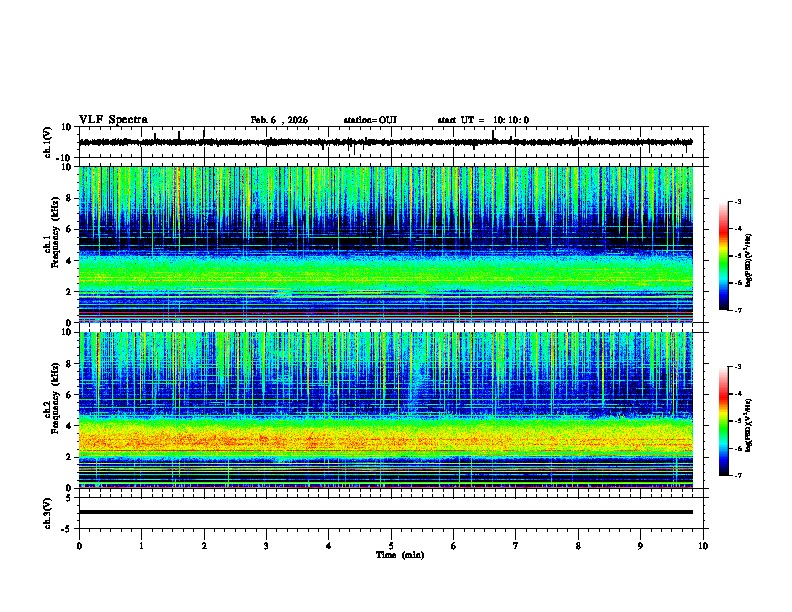The height and width of the screenshot is (612, 792).
Task: Click the time axis tick label "10"
Action: click(703, 546)
